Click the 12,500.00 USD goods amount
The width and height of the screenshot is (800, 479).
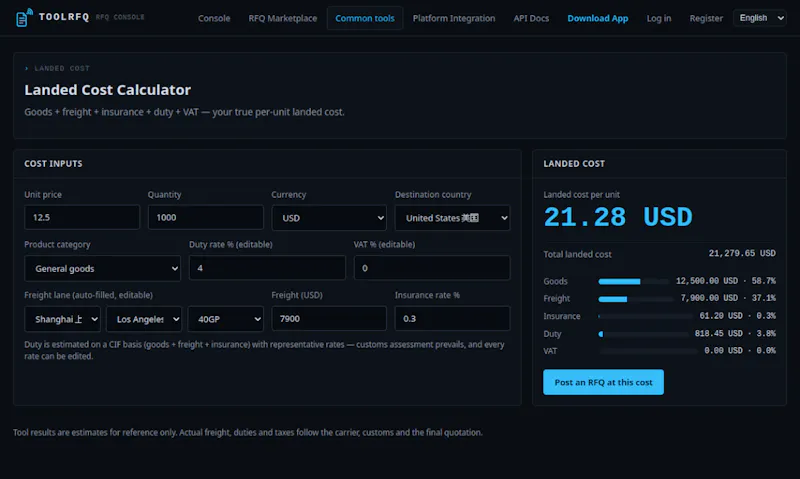pyautogui.click(x=707, y=281)
